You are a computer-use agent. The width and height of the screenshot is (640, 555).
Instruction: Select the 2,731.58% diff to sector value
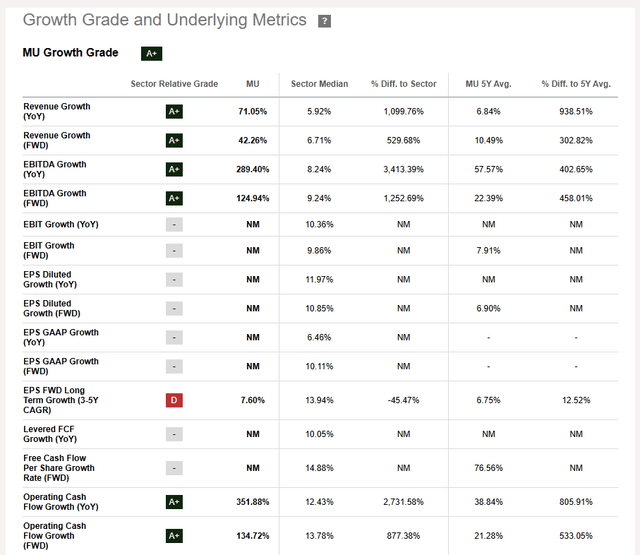click(x=404, y=502)
